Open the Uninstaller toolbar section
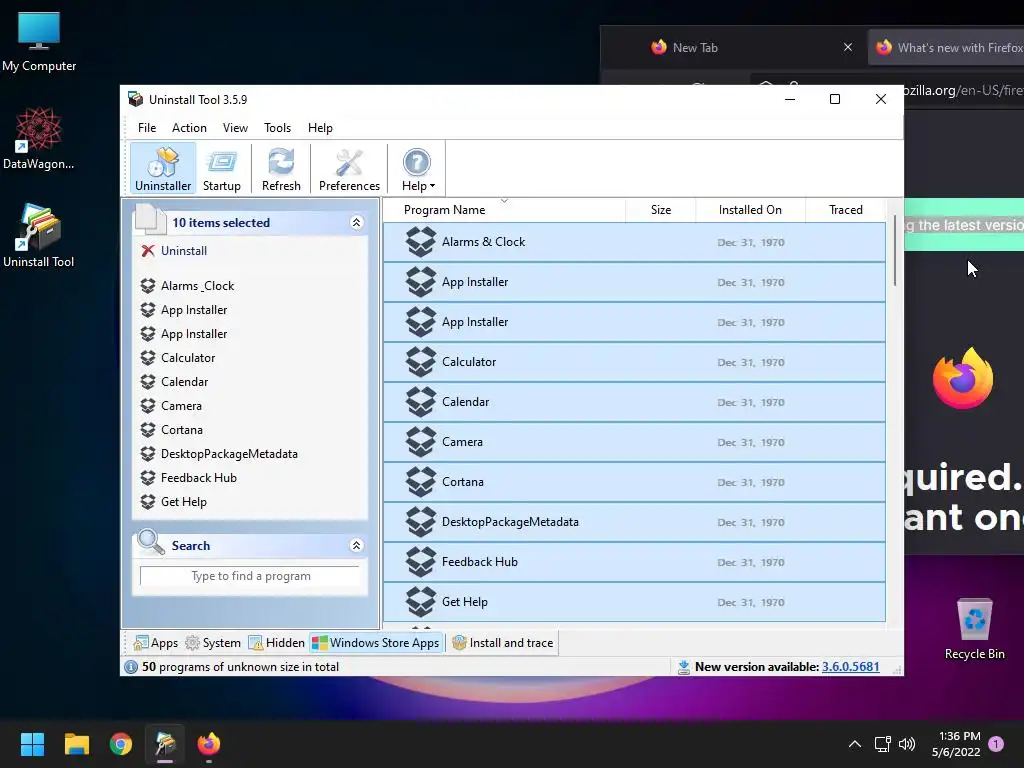The width and height of the screenshot is (1024, 768). [163, 169]
